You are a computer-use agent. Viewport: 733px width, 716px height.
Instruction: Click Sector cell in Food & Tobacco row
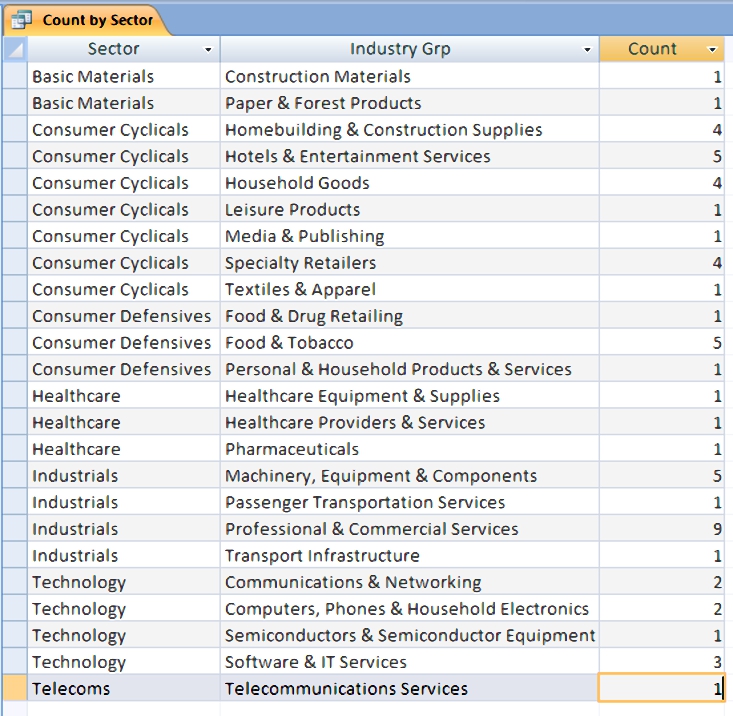123,343
